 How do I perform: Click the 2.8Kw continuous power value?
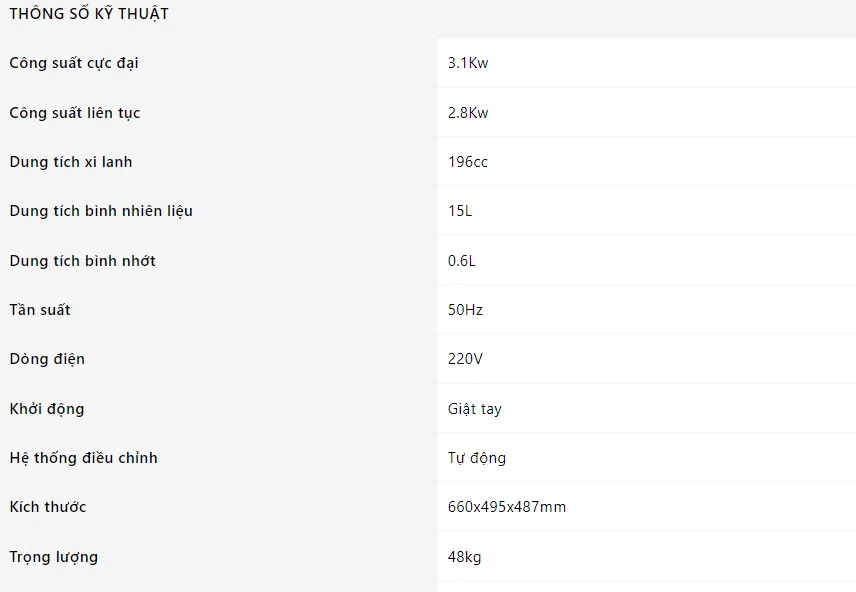click(x=468, y=113)
